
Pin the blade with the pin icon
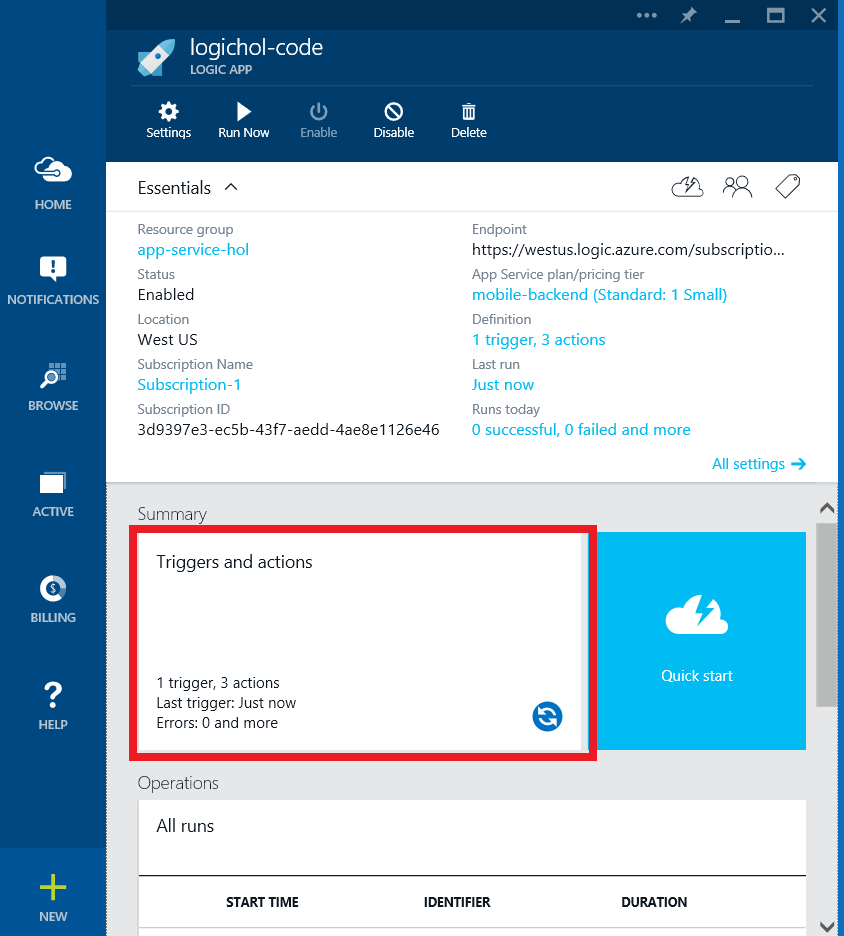688,16
